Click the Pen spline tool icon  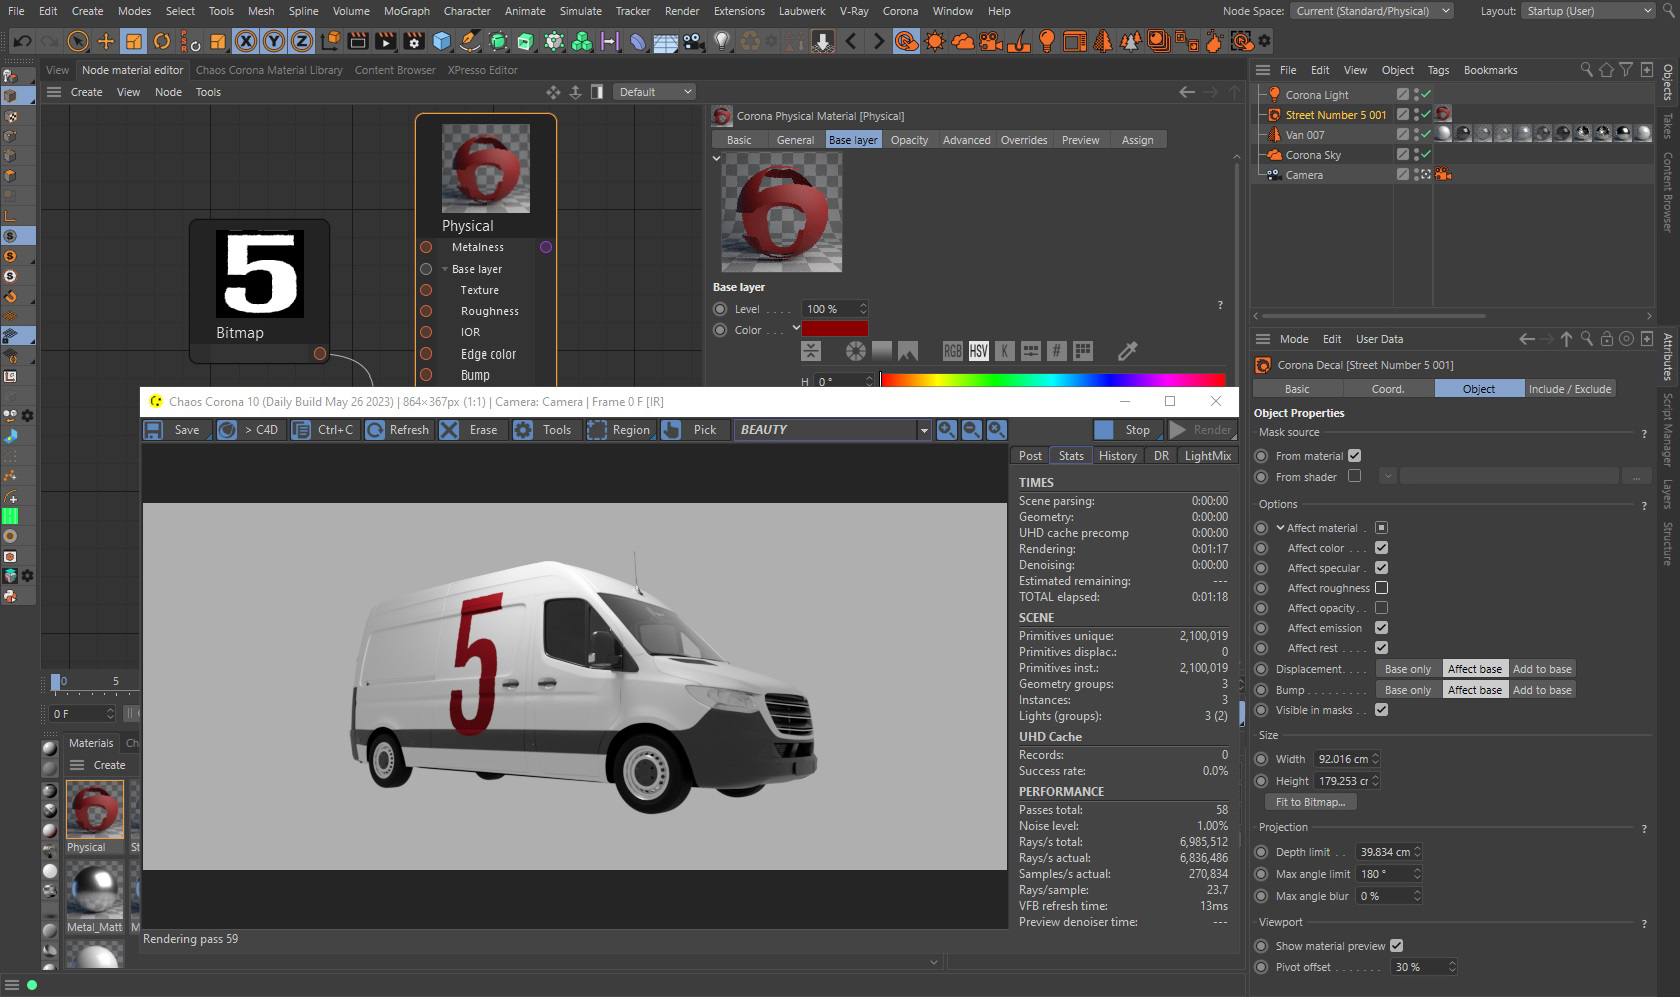click(469, 42)
